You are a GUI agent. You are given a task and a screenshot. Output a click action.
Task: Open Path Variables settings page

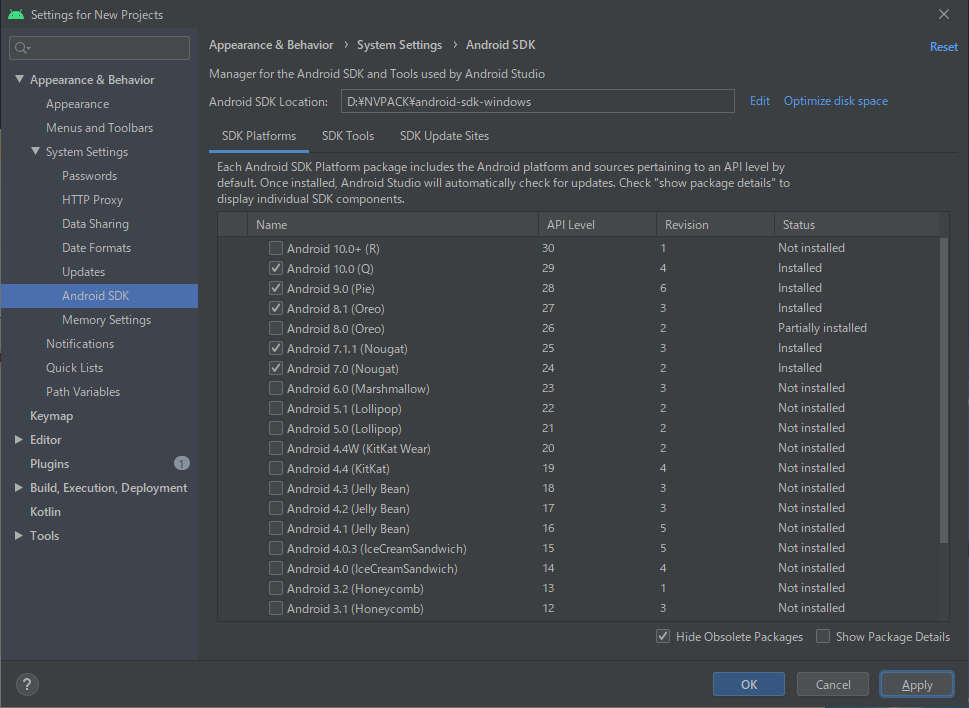[x=83, y=392]
